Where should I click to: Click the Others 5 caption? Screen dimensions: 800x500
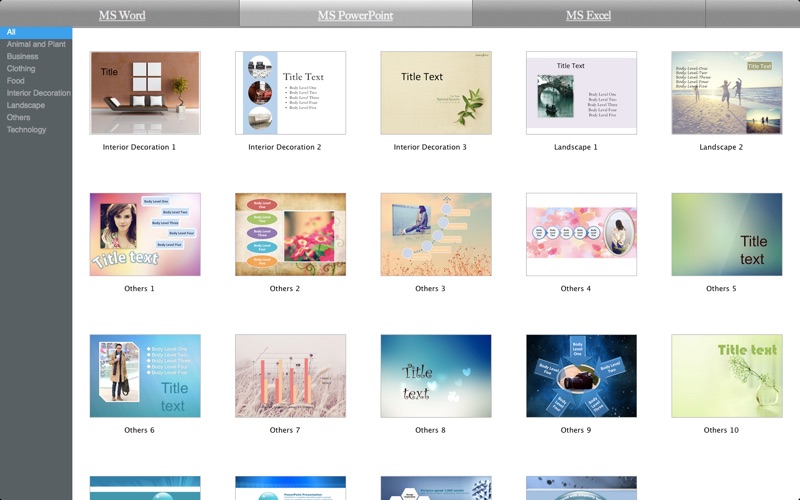pos(721,288)
